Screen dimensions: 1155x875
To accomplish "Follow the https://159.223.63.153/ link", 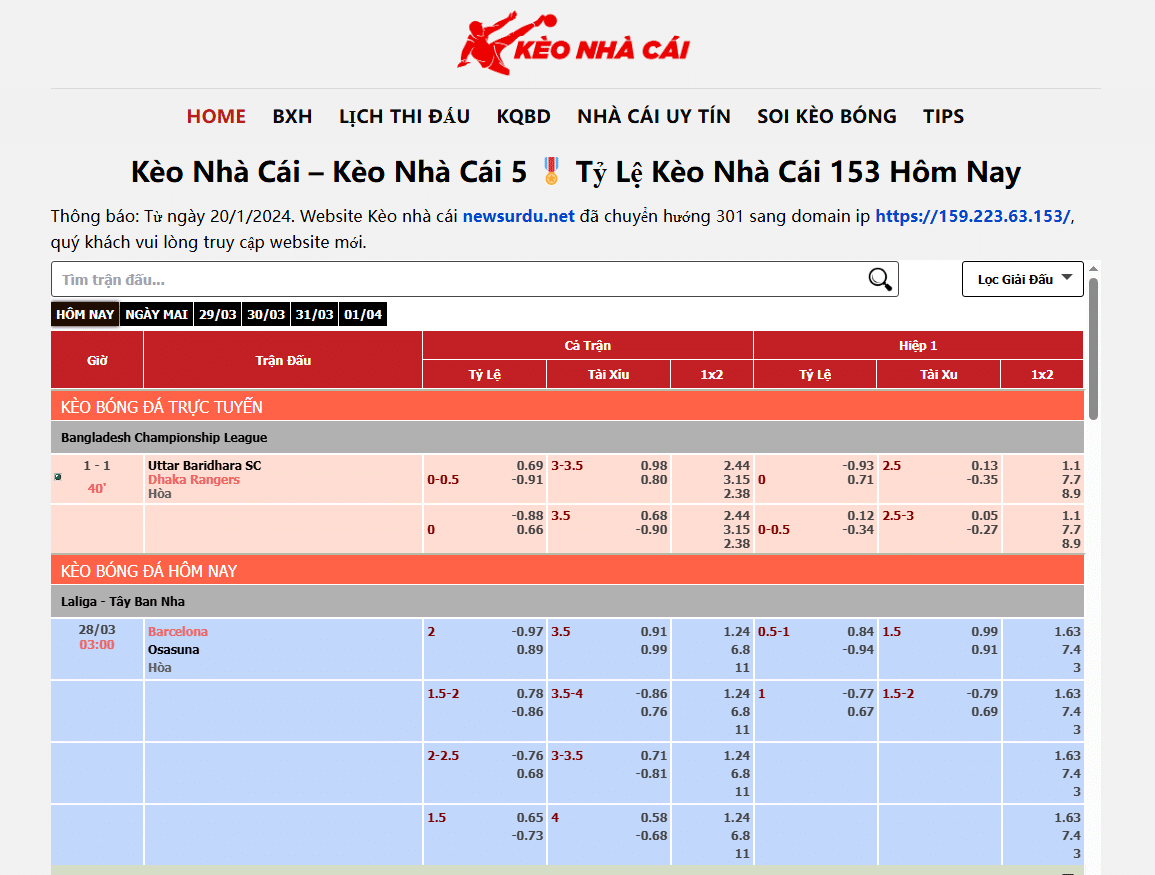I will pyautogui.click(x=972, y=216).
